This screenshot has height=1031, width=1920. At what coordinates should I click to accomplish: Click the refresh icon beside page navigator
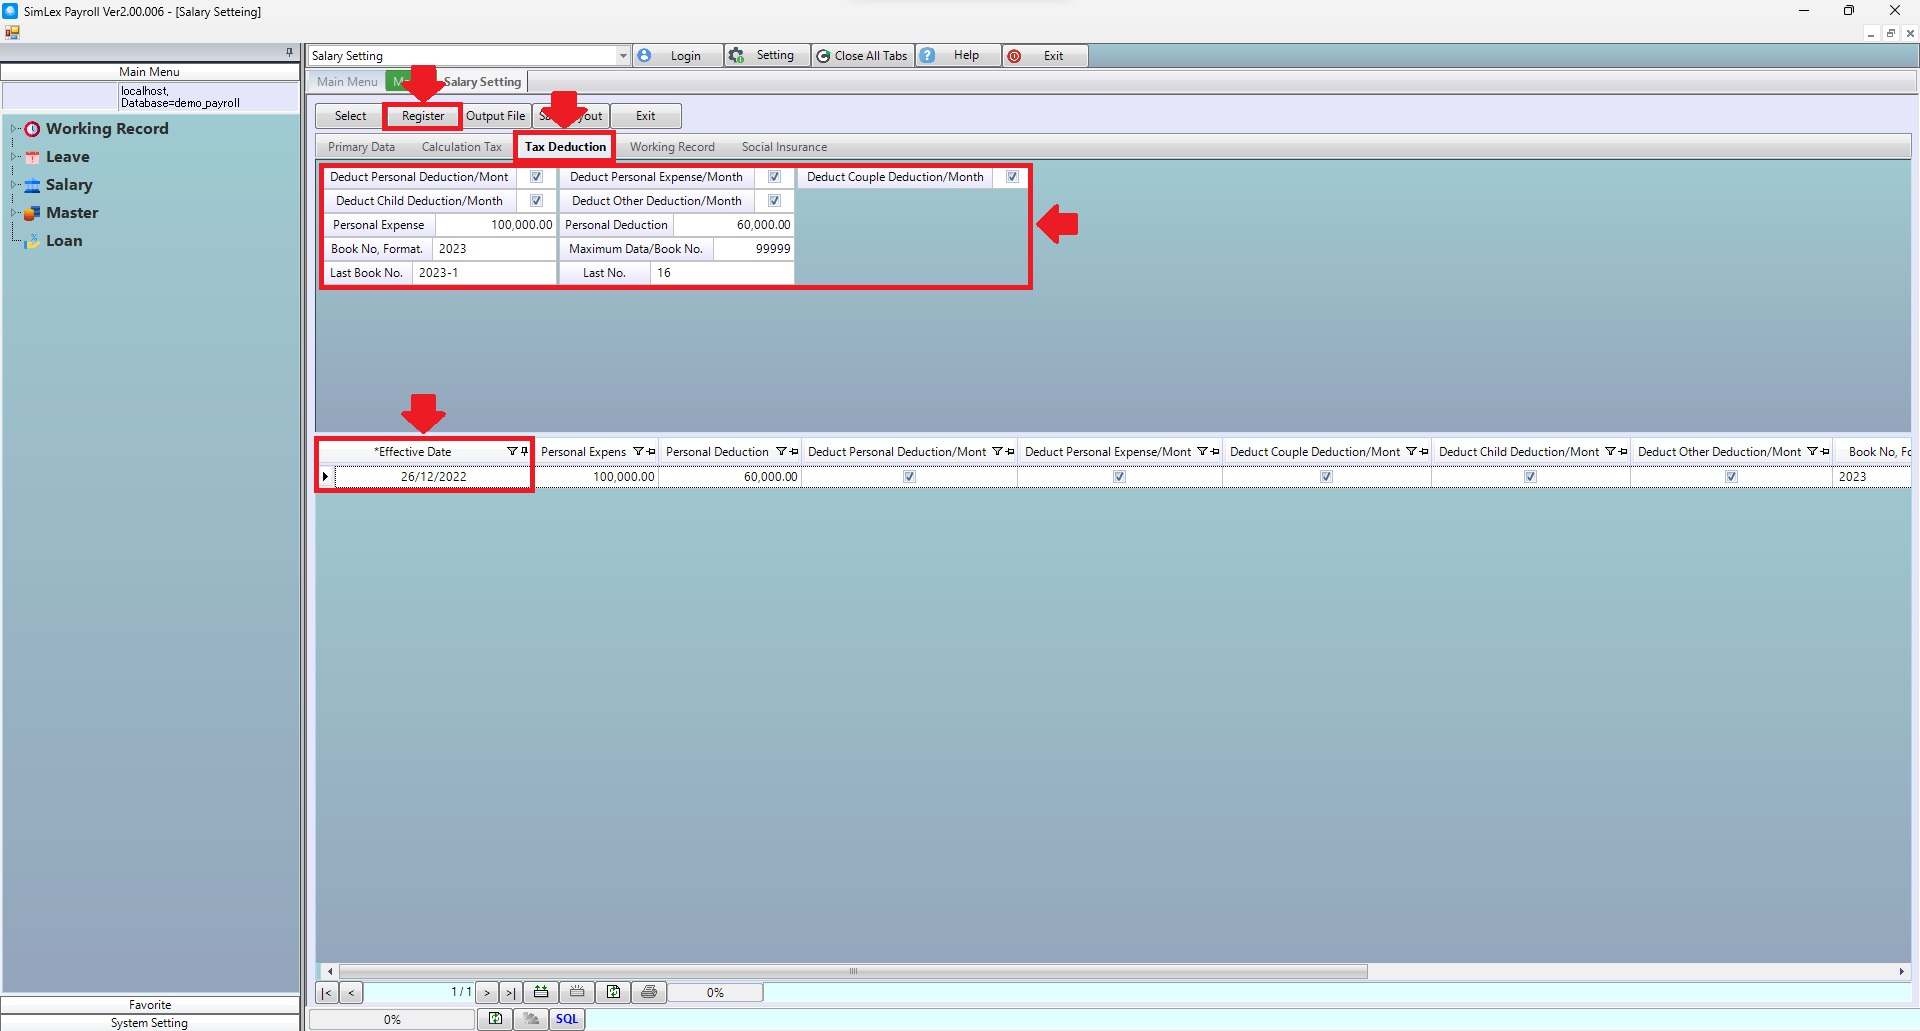(x=613, y=992)
